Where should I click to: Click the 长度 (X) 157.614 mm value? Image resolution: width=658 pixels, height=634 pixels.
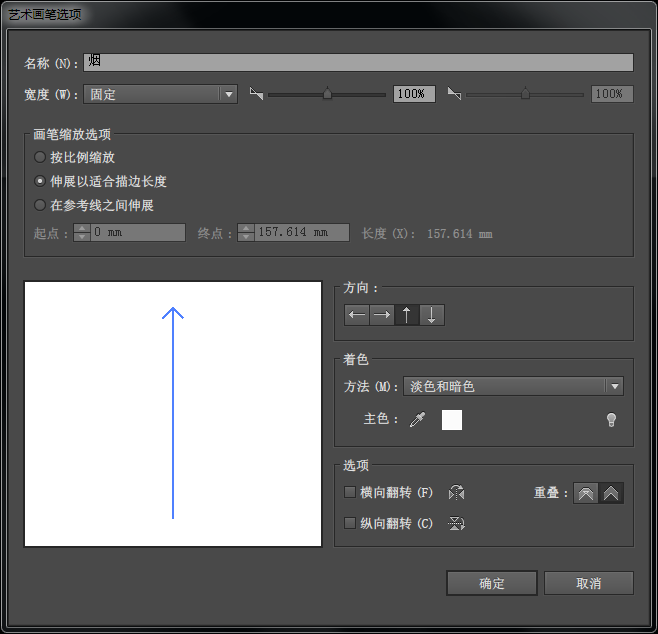(460, 234)
